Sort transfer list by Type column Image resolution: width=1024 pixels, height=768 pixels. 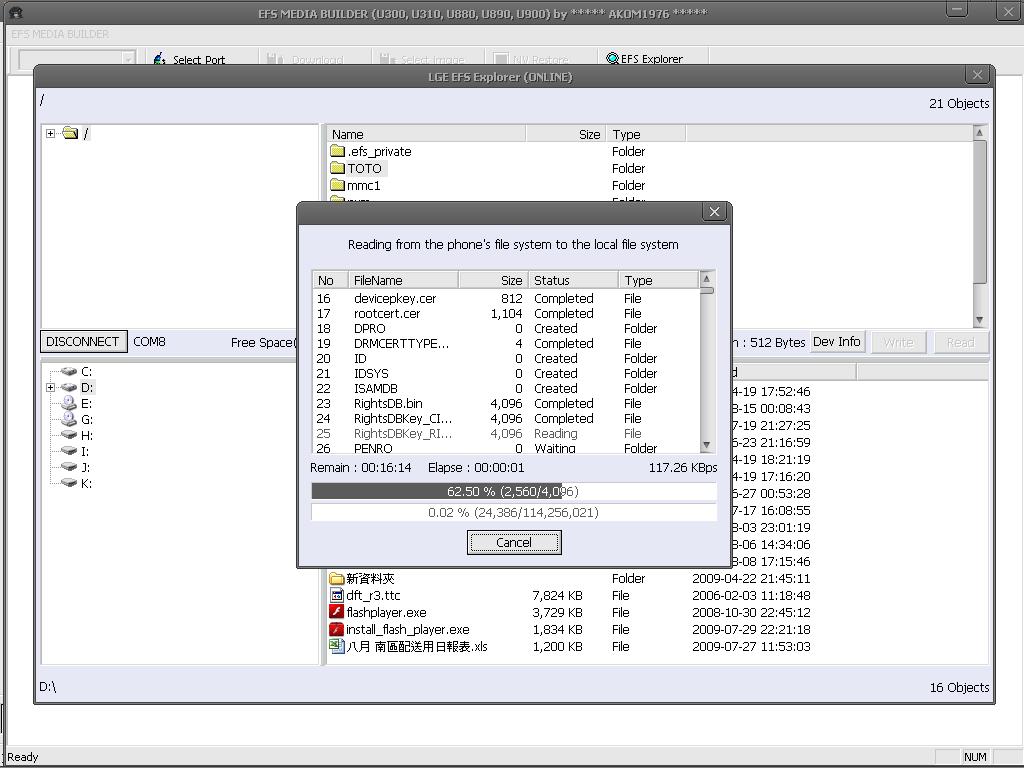[658, 280]
